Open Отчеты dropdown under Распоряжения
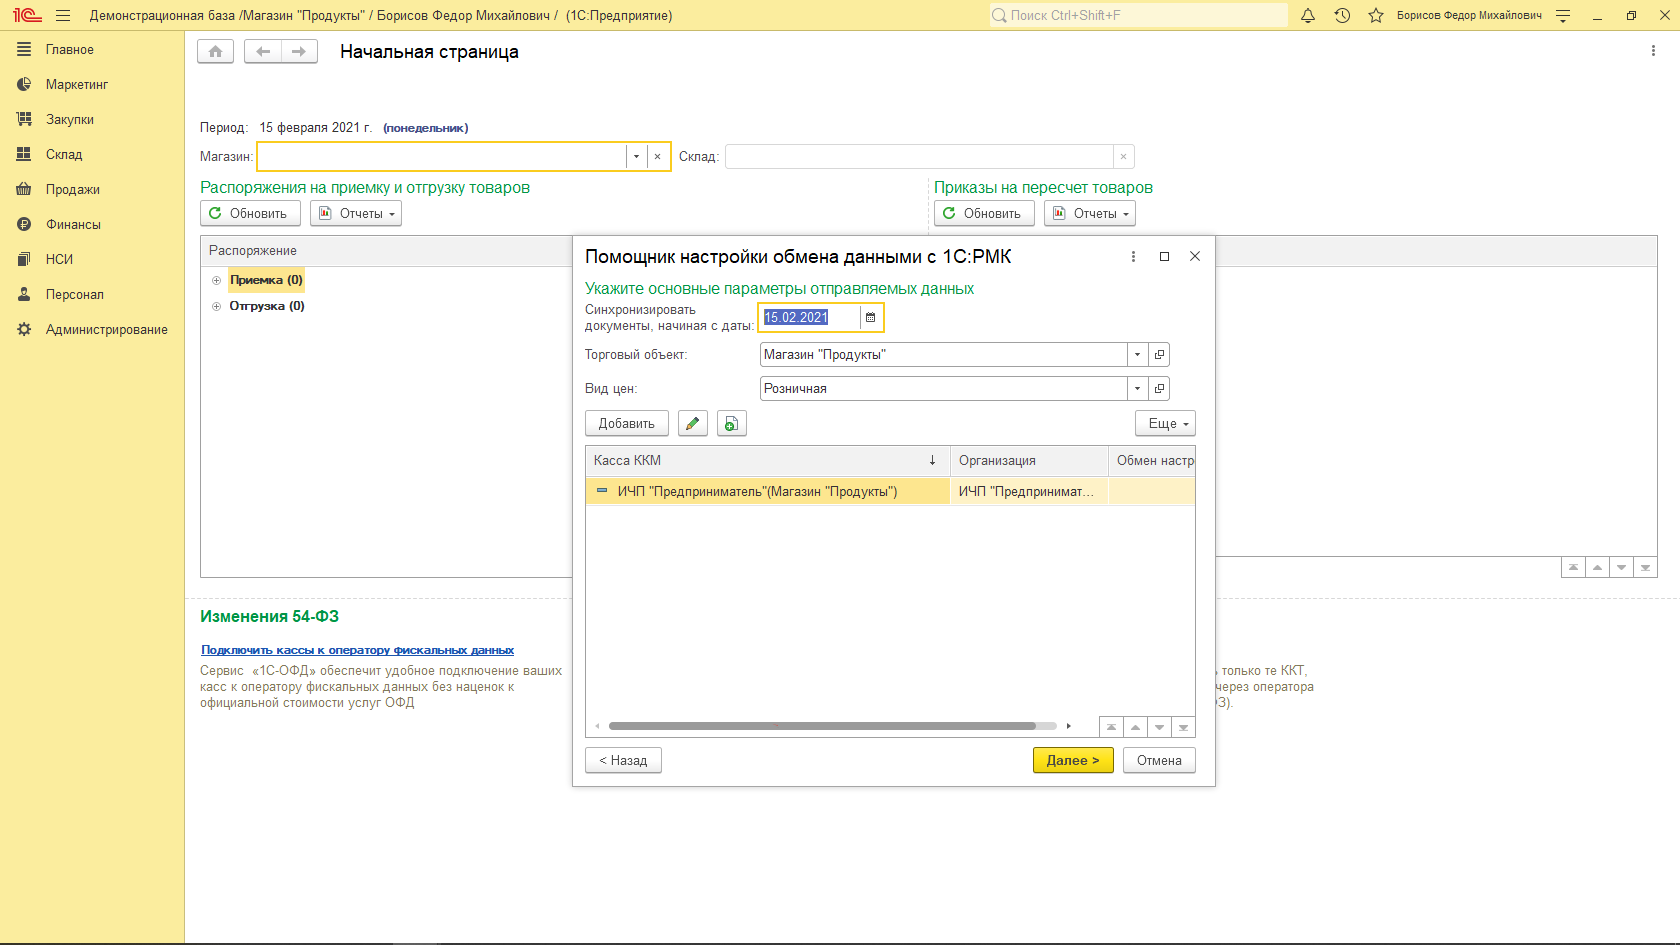Image resolution: width=1680 pixels, height=945 pixels. pos(356,213)
